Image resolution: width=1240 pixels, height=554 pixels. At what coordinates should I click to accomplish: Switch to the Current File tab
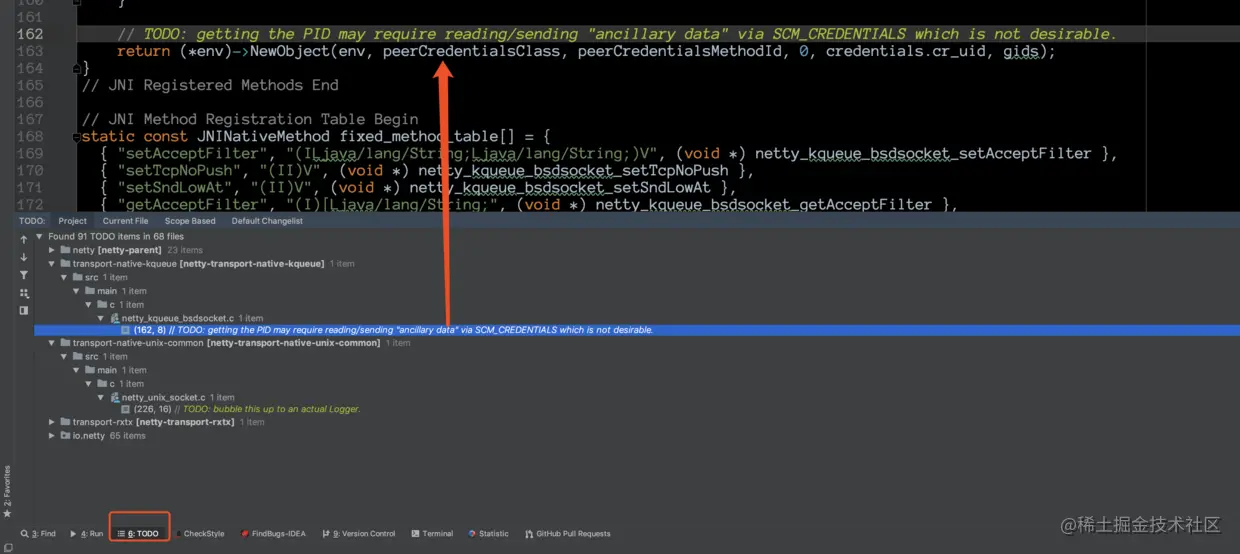pyautogui.click(x=125, y=221)
